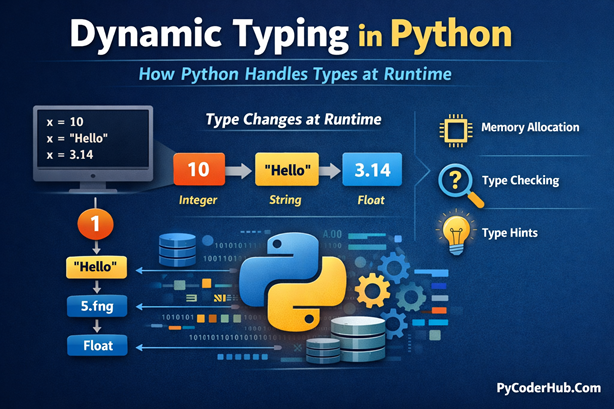Click the blue and yellow Python logo
614x409 pixels.
293,281
